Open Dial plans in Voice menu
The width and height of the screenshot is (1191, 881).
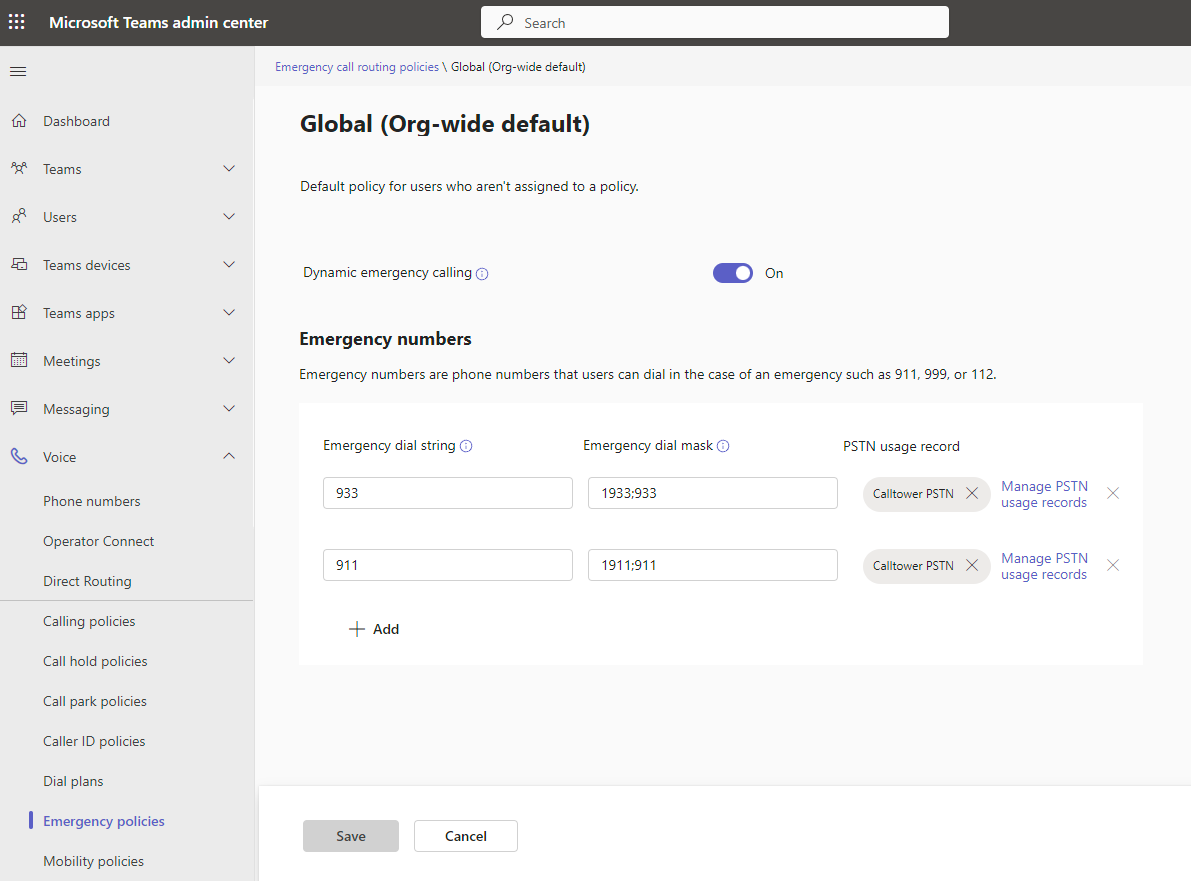(73, 781)
